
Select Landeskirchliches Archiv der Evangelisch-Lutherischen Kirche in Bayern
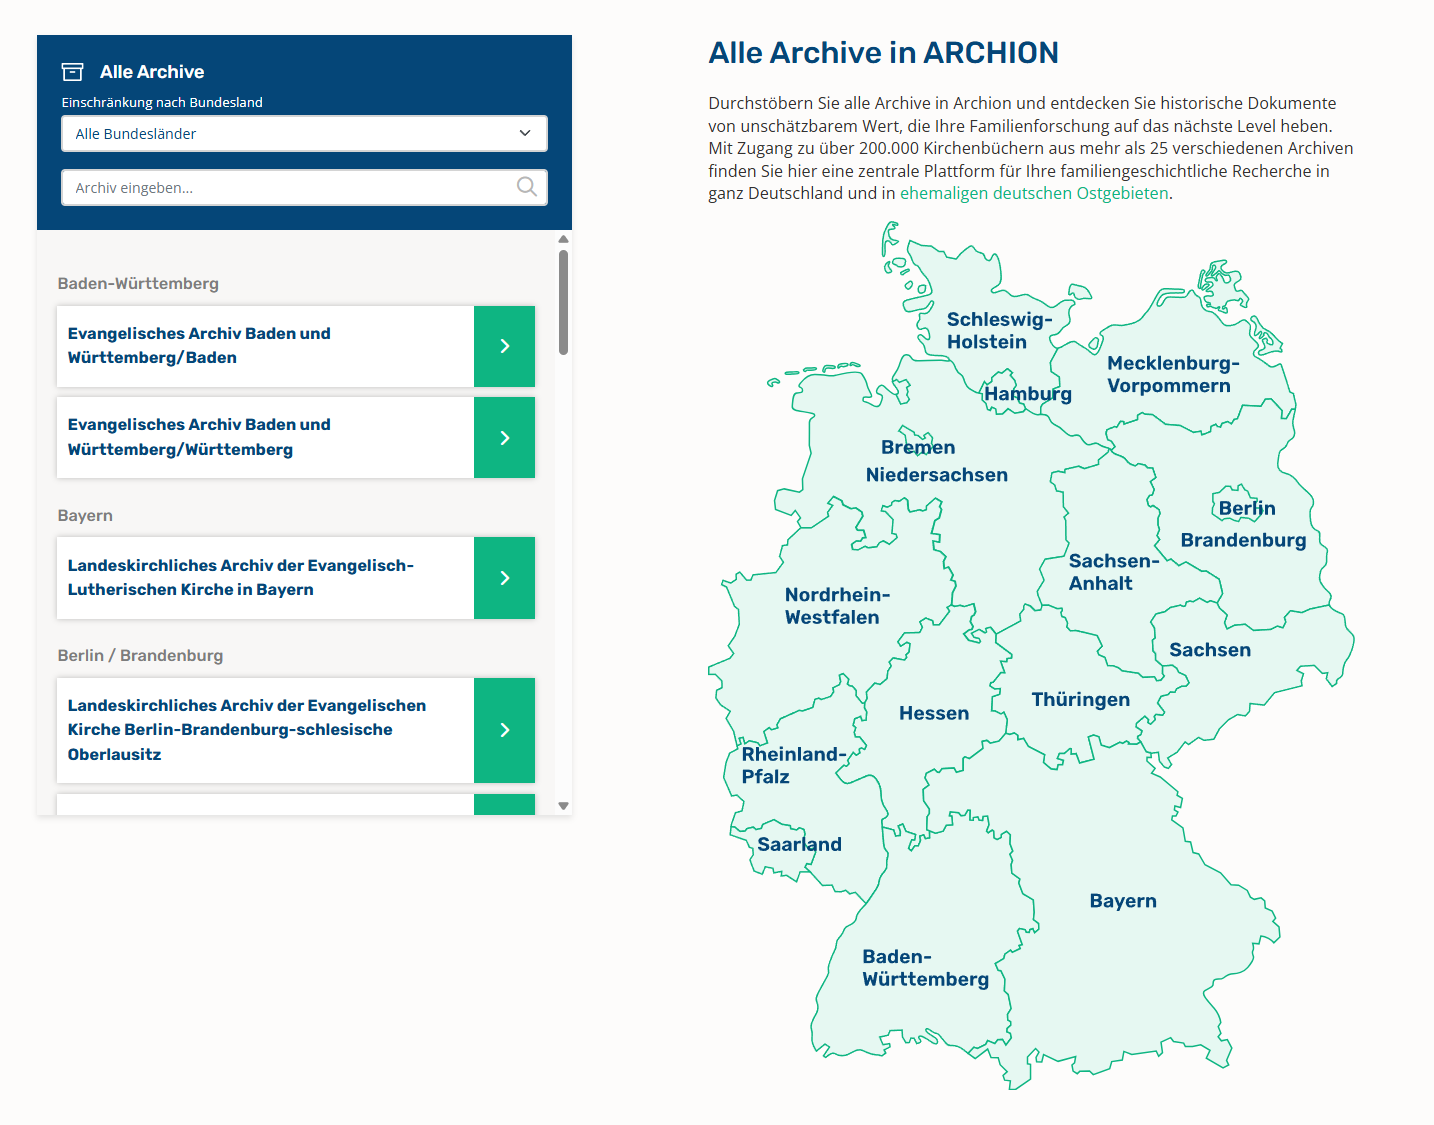pos(265,578)
